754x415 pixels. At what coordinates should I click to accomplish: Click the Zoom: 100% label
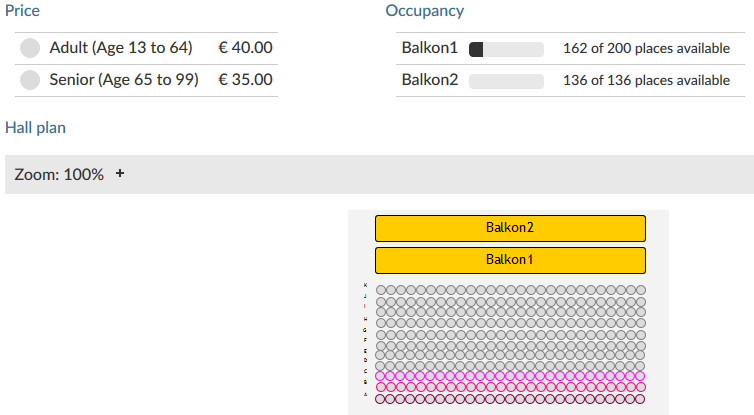tap(59, 174)
